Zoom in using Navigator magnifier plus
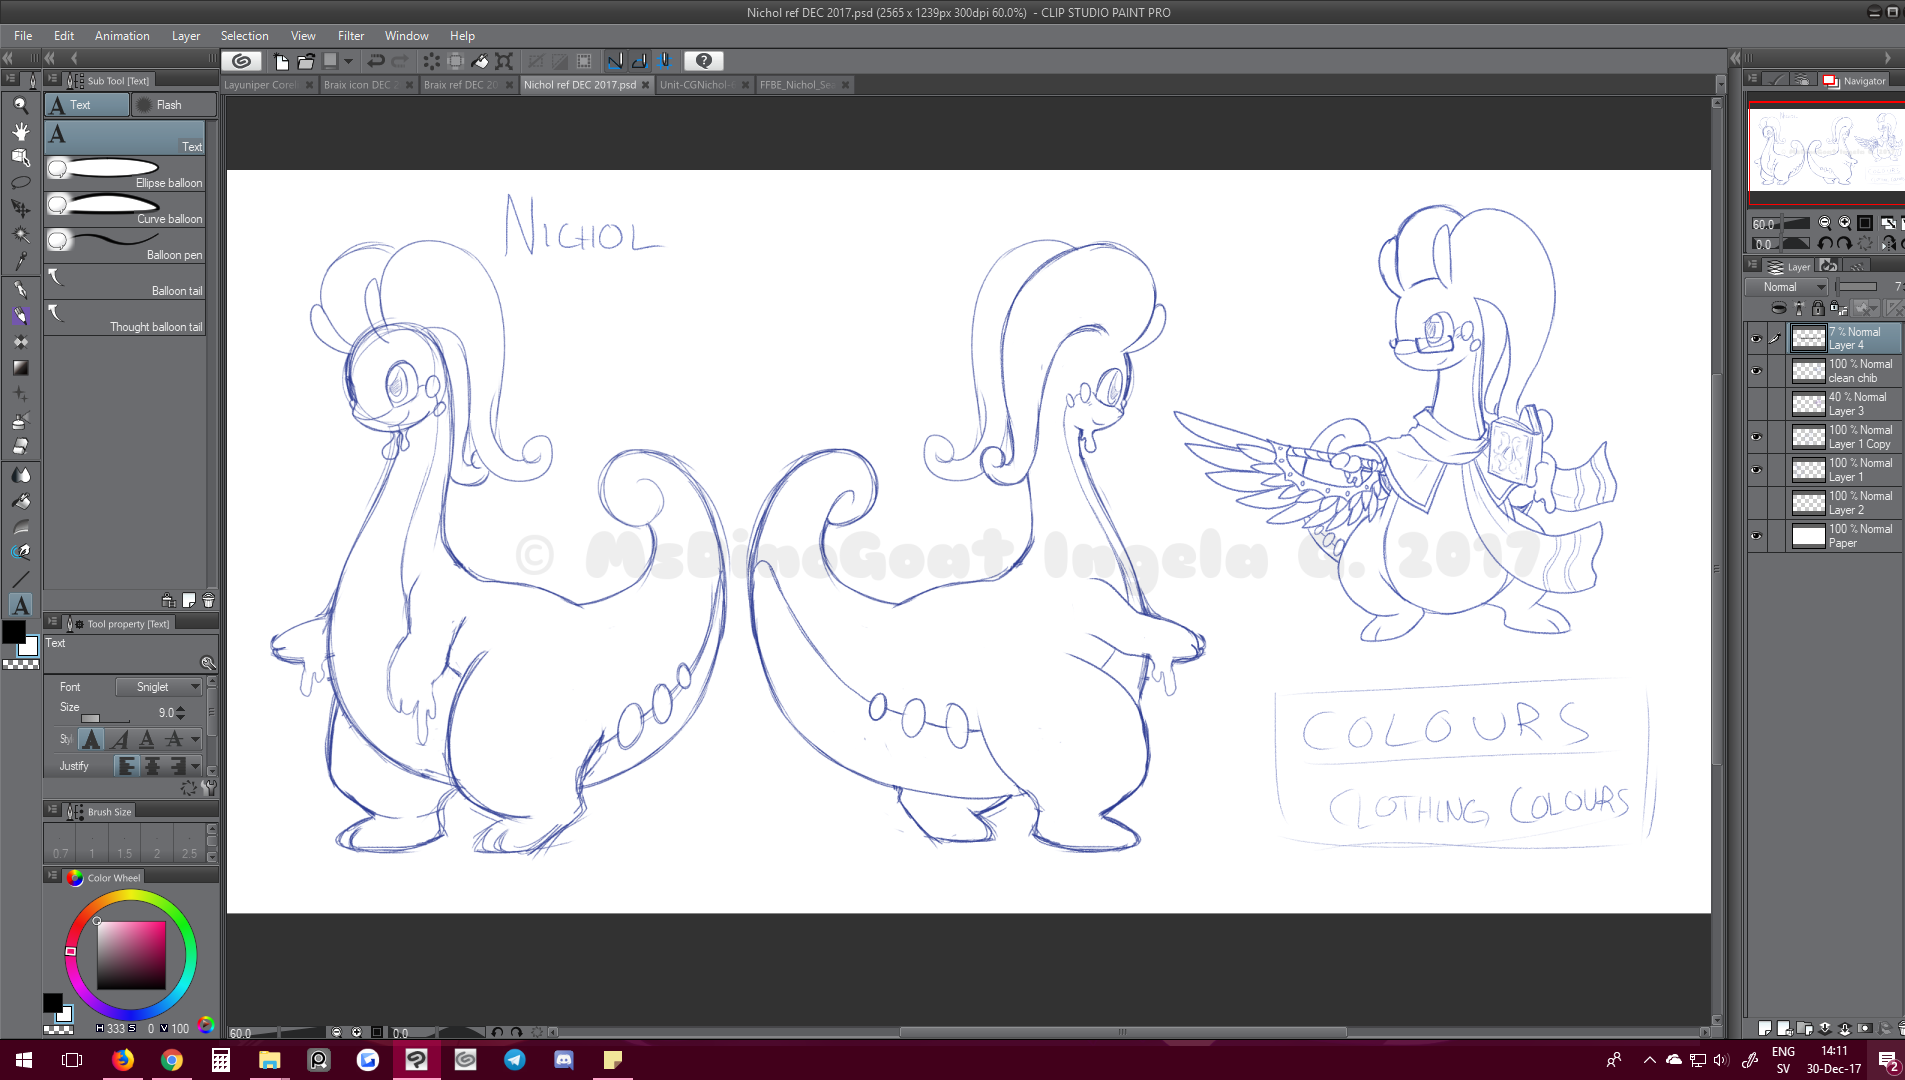This screenshot has height=1080, width=1905. pyautogui.click(x=1844, y=223)
